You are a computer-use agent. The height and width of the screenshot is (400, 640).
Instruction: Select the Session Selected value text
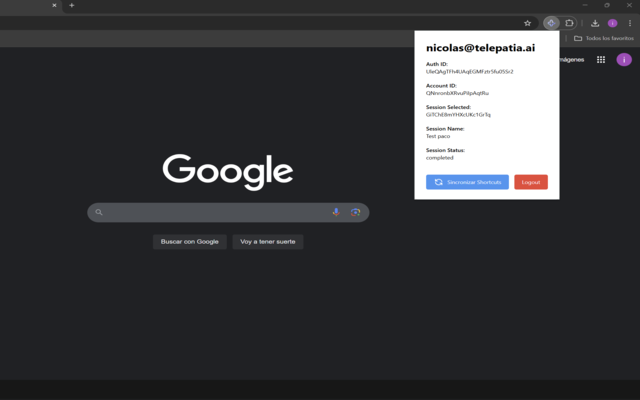point(458,115)
